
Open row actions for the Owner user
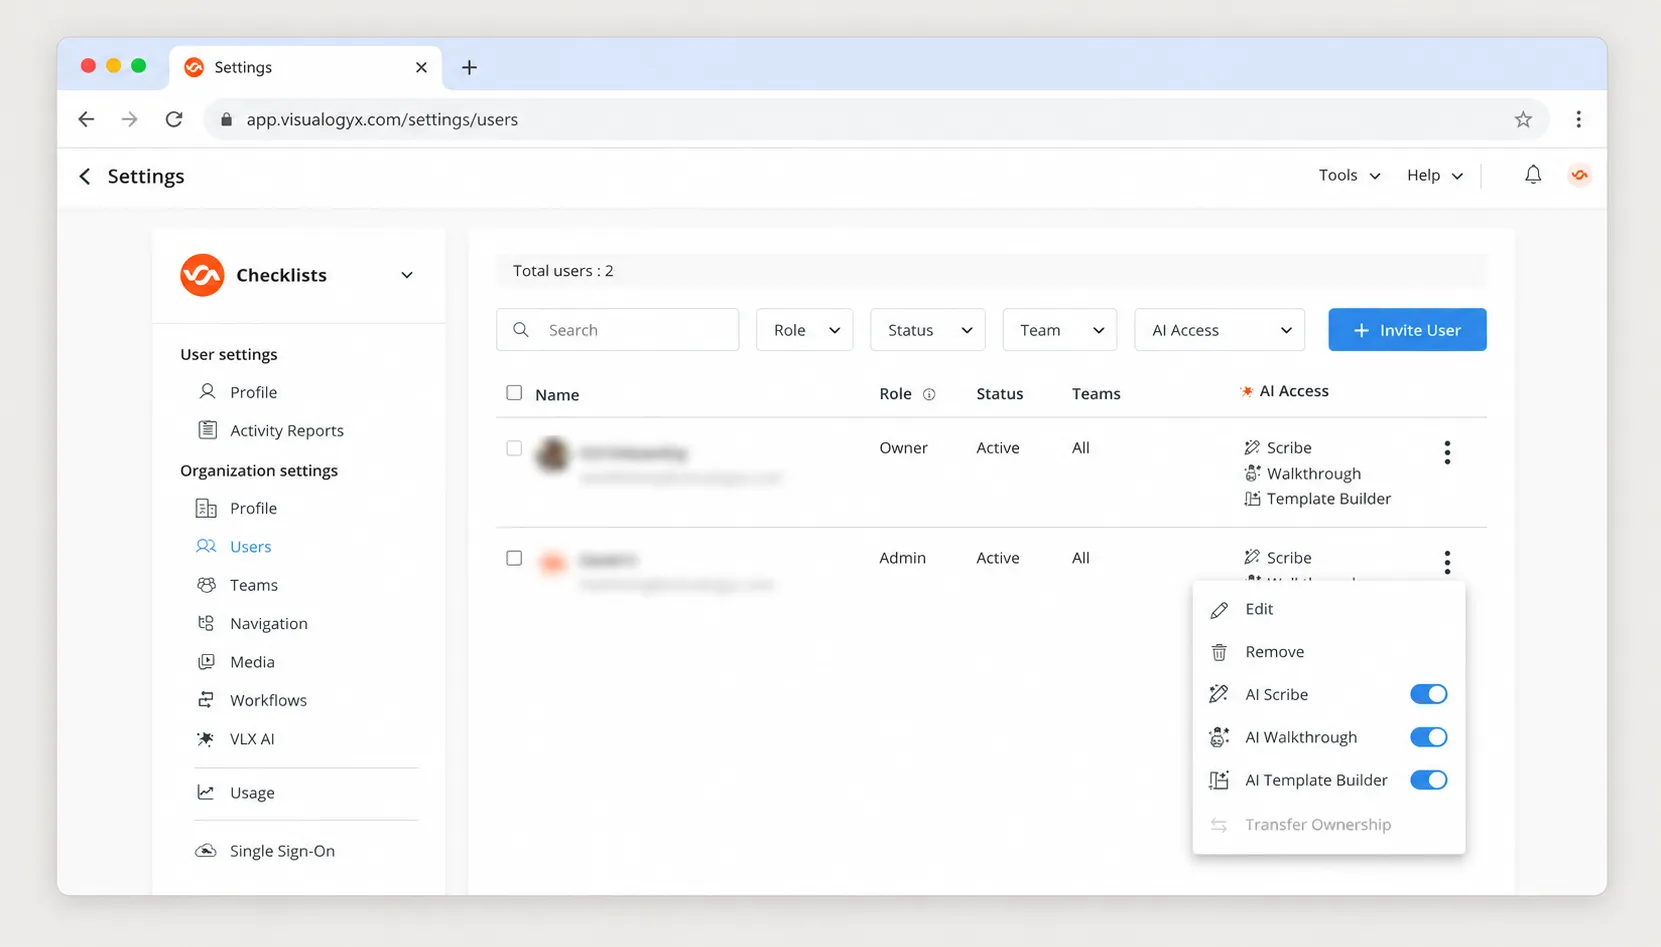[x=1447, y=452]
